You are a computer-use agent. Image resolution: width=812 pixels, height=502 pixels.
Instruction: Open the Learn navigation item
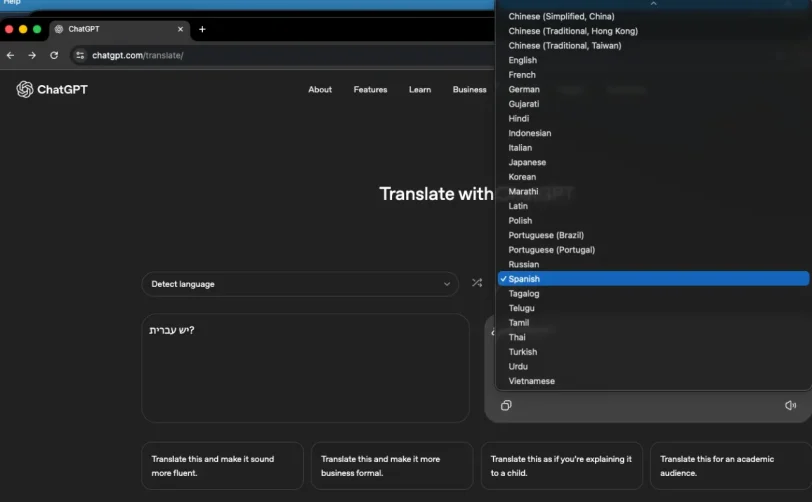[x=420, y=90]
